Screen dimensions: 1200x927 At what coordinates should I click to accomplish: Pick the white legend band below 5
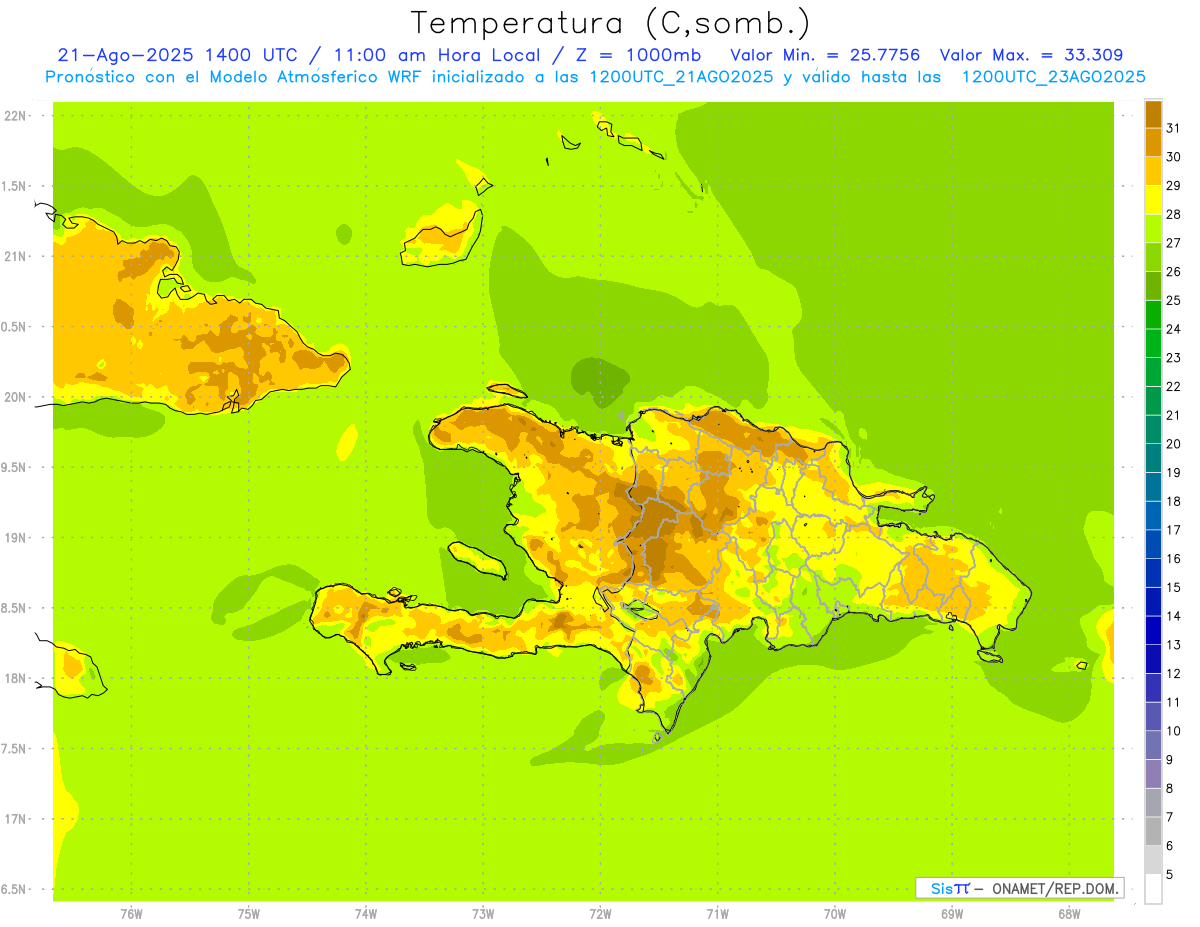pyautogui.click(x=1153, y=889)
